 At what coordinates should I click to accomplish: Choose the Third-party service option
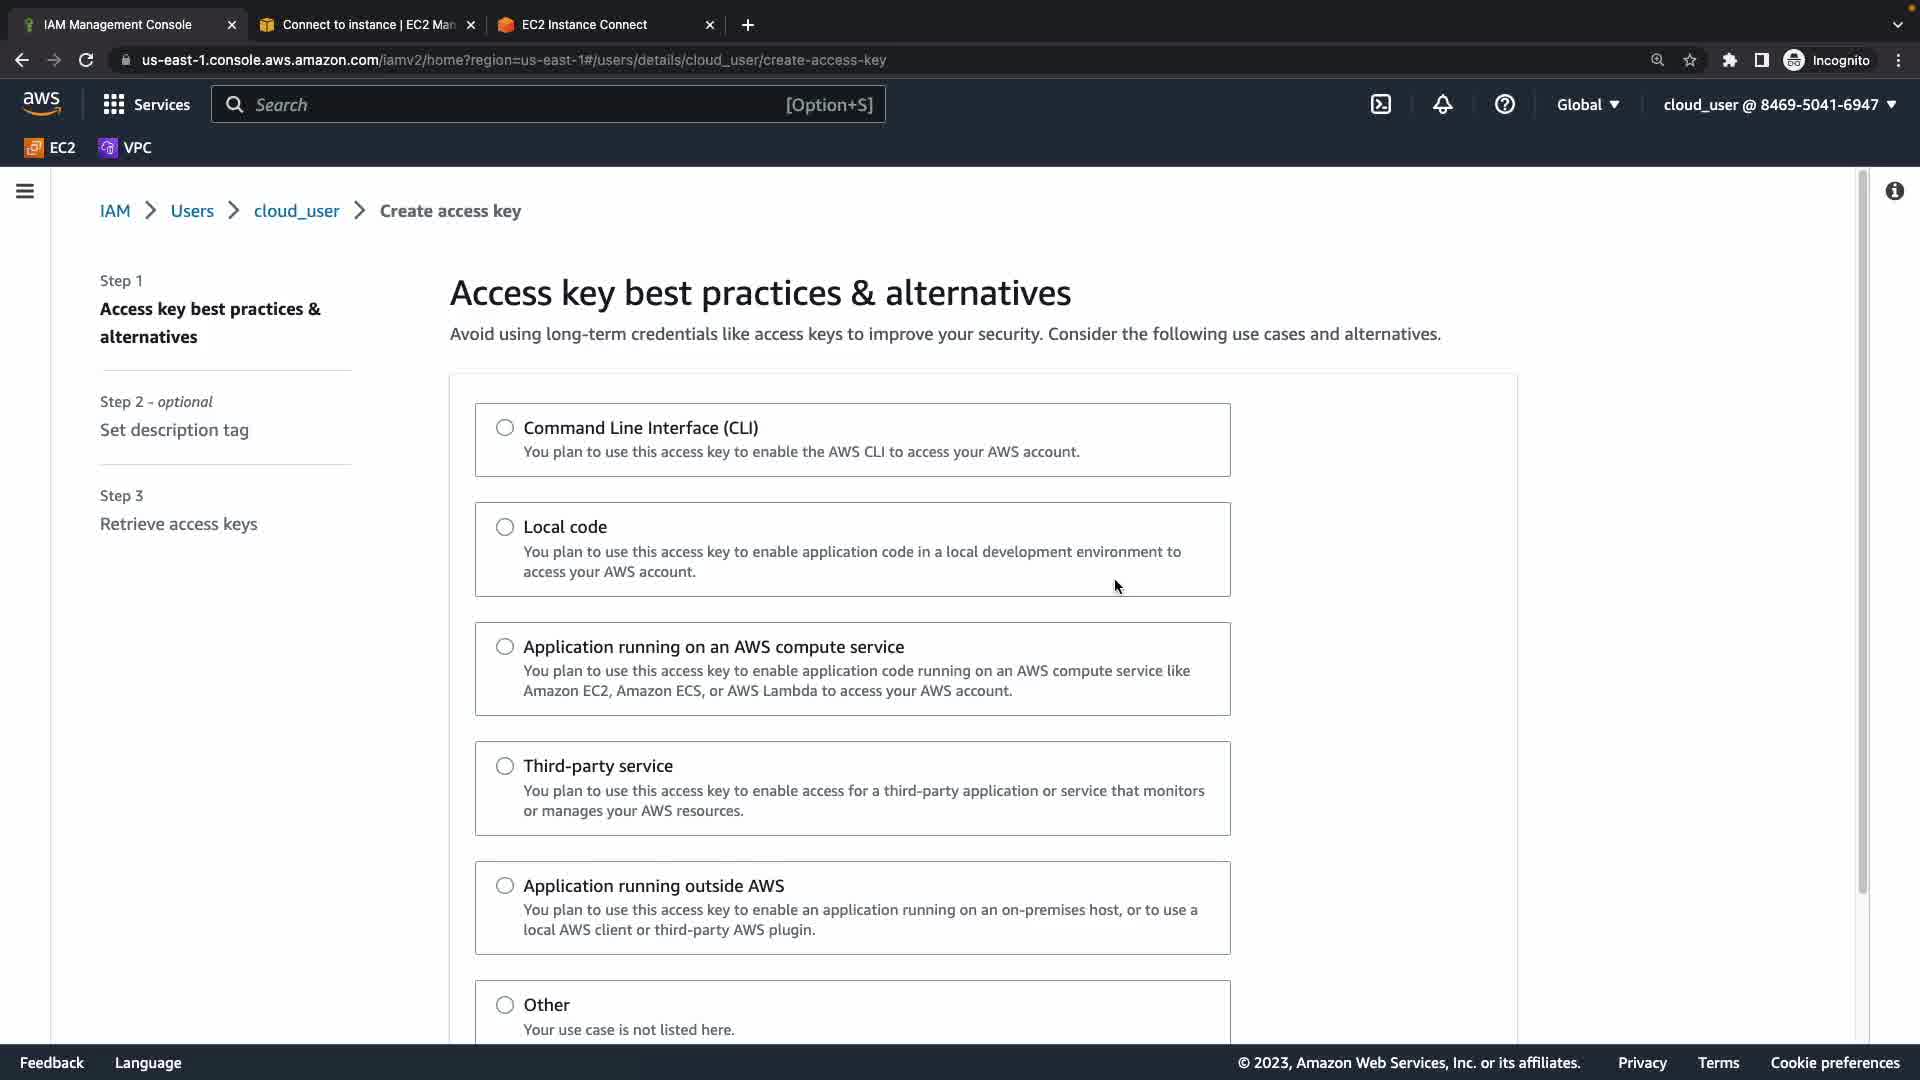(505, 766)
